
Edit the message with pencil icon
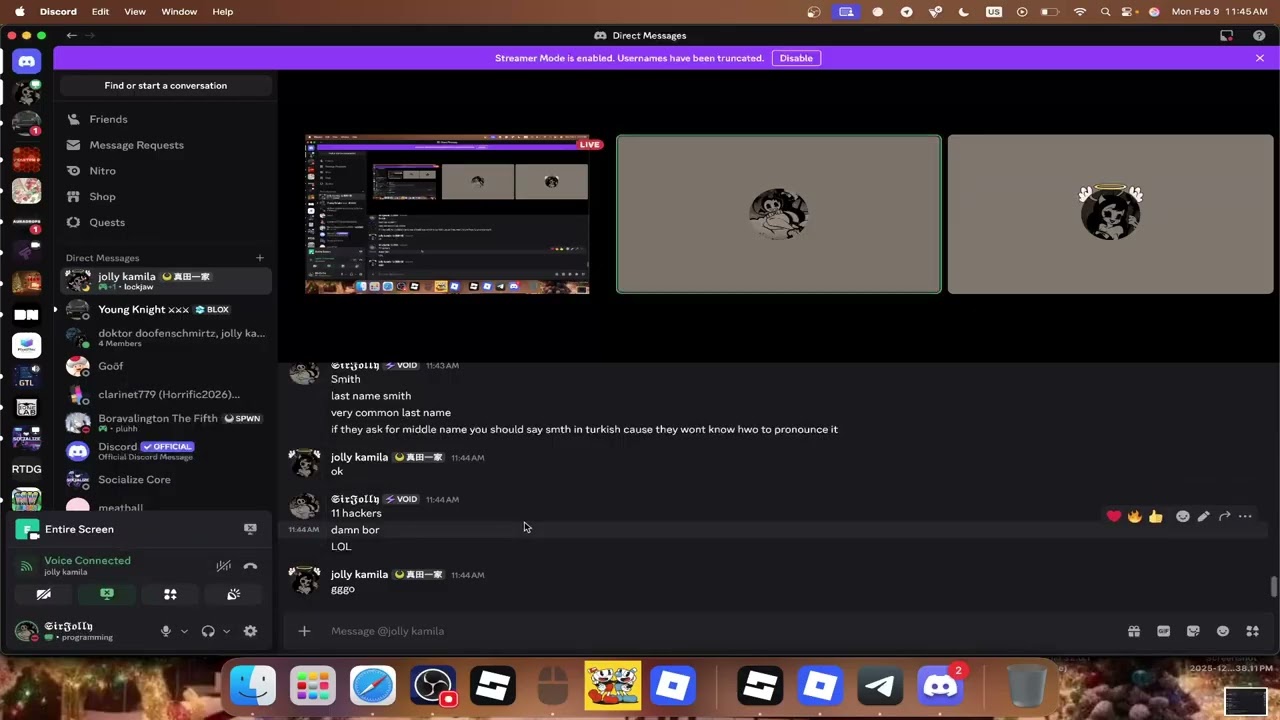pos(1204,516)
